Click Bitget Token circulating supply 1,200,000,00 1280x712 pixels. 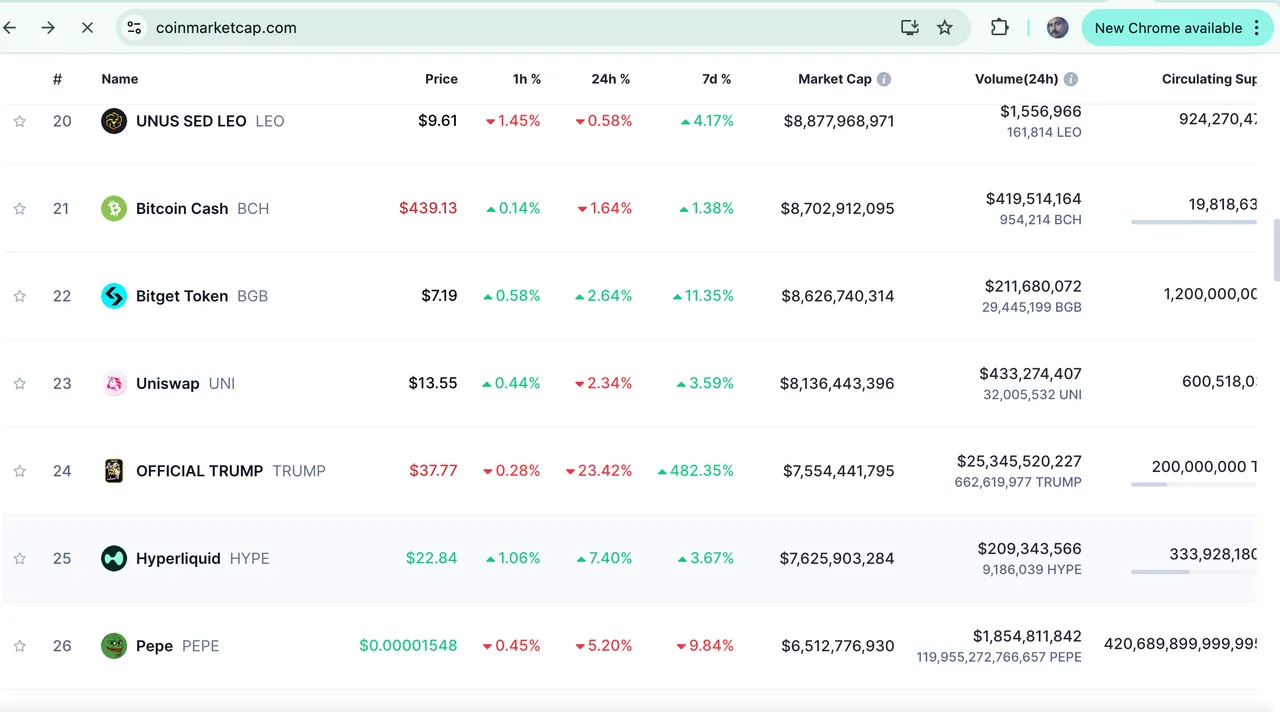(x=1210, y=294)
